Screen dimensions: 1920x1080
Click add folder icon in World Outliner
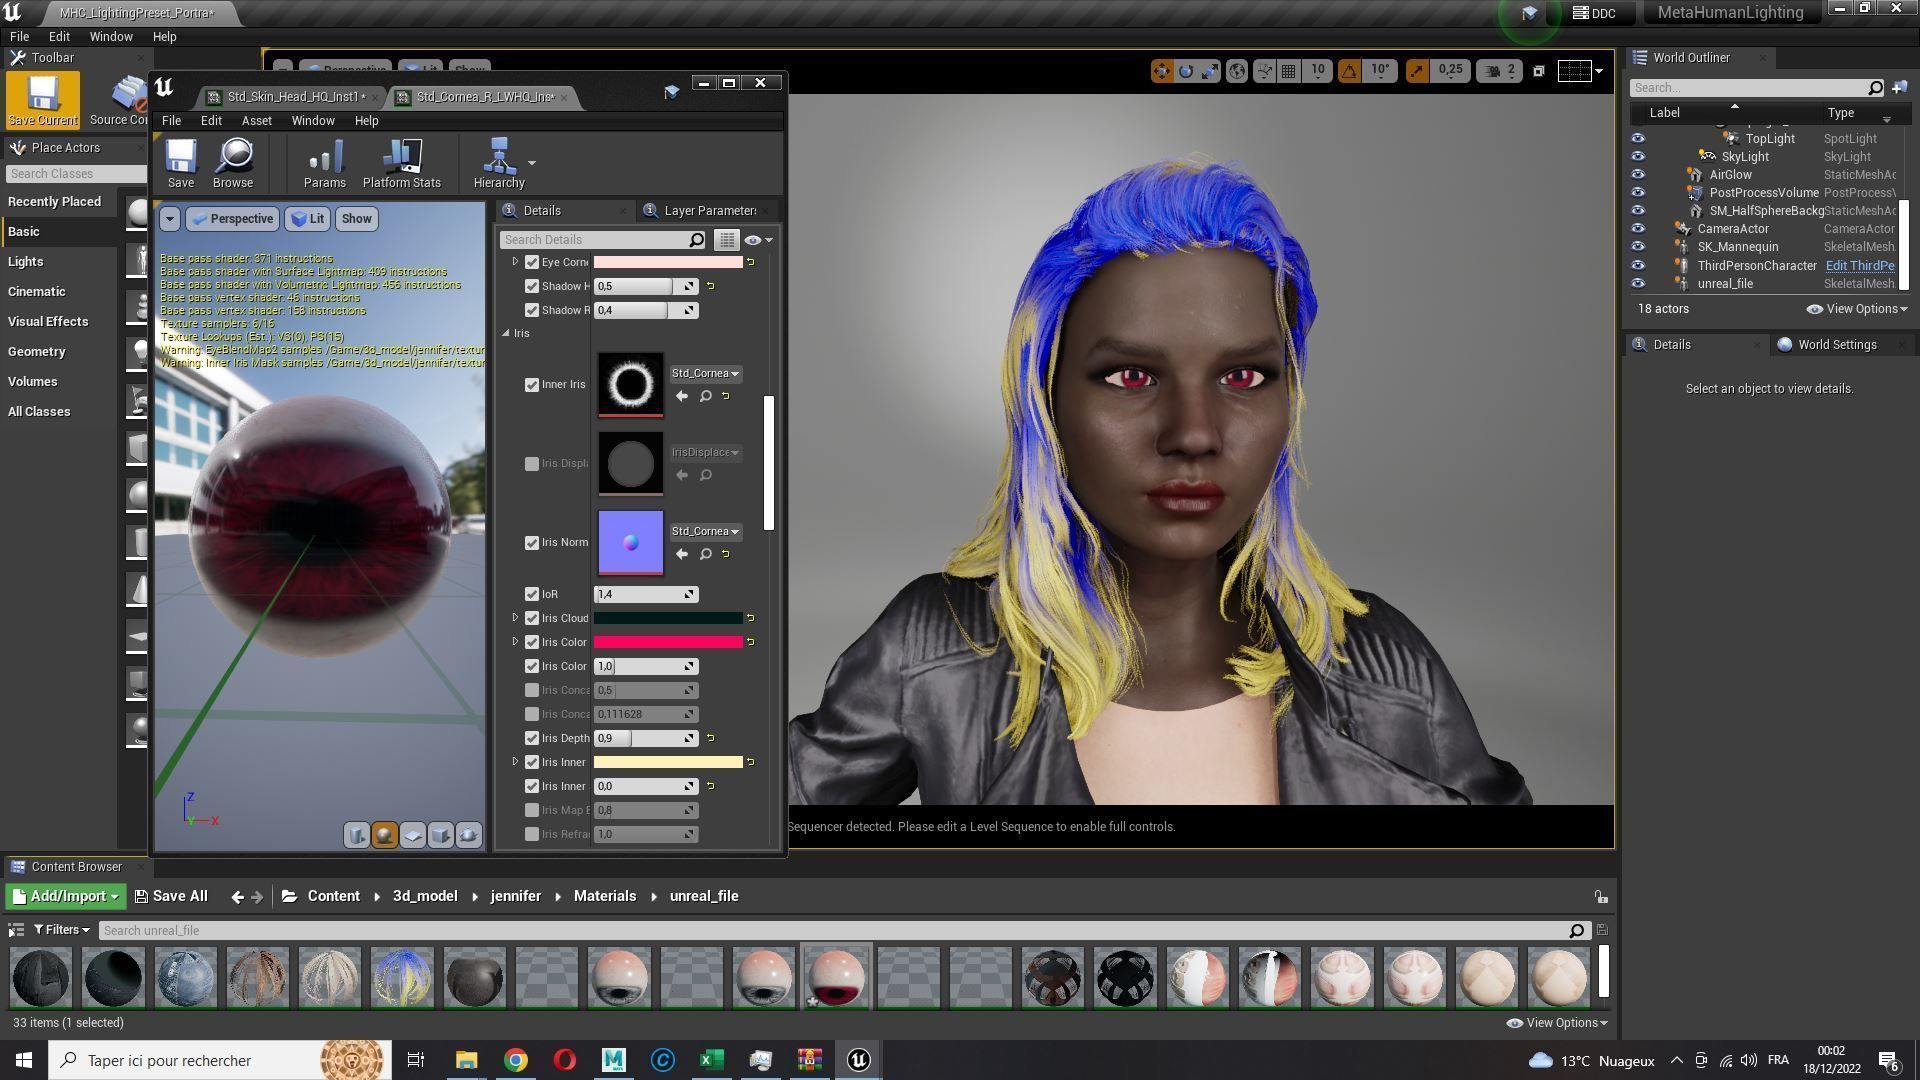coord(1900,88)
